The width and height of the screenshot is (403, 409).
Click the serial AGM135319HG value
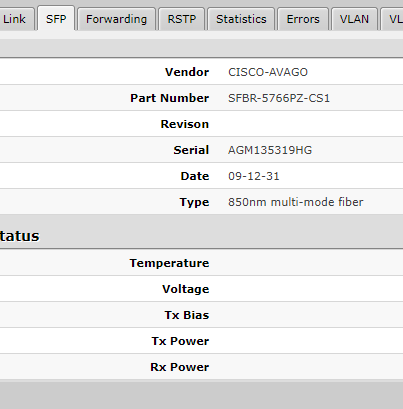[x=270, y=150]
